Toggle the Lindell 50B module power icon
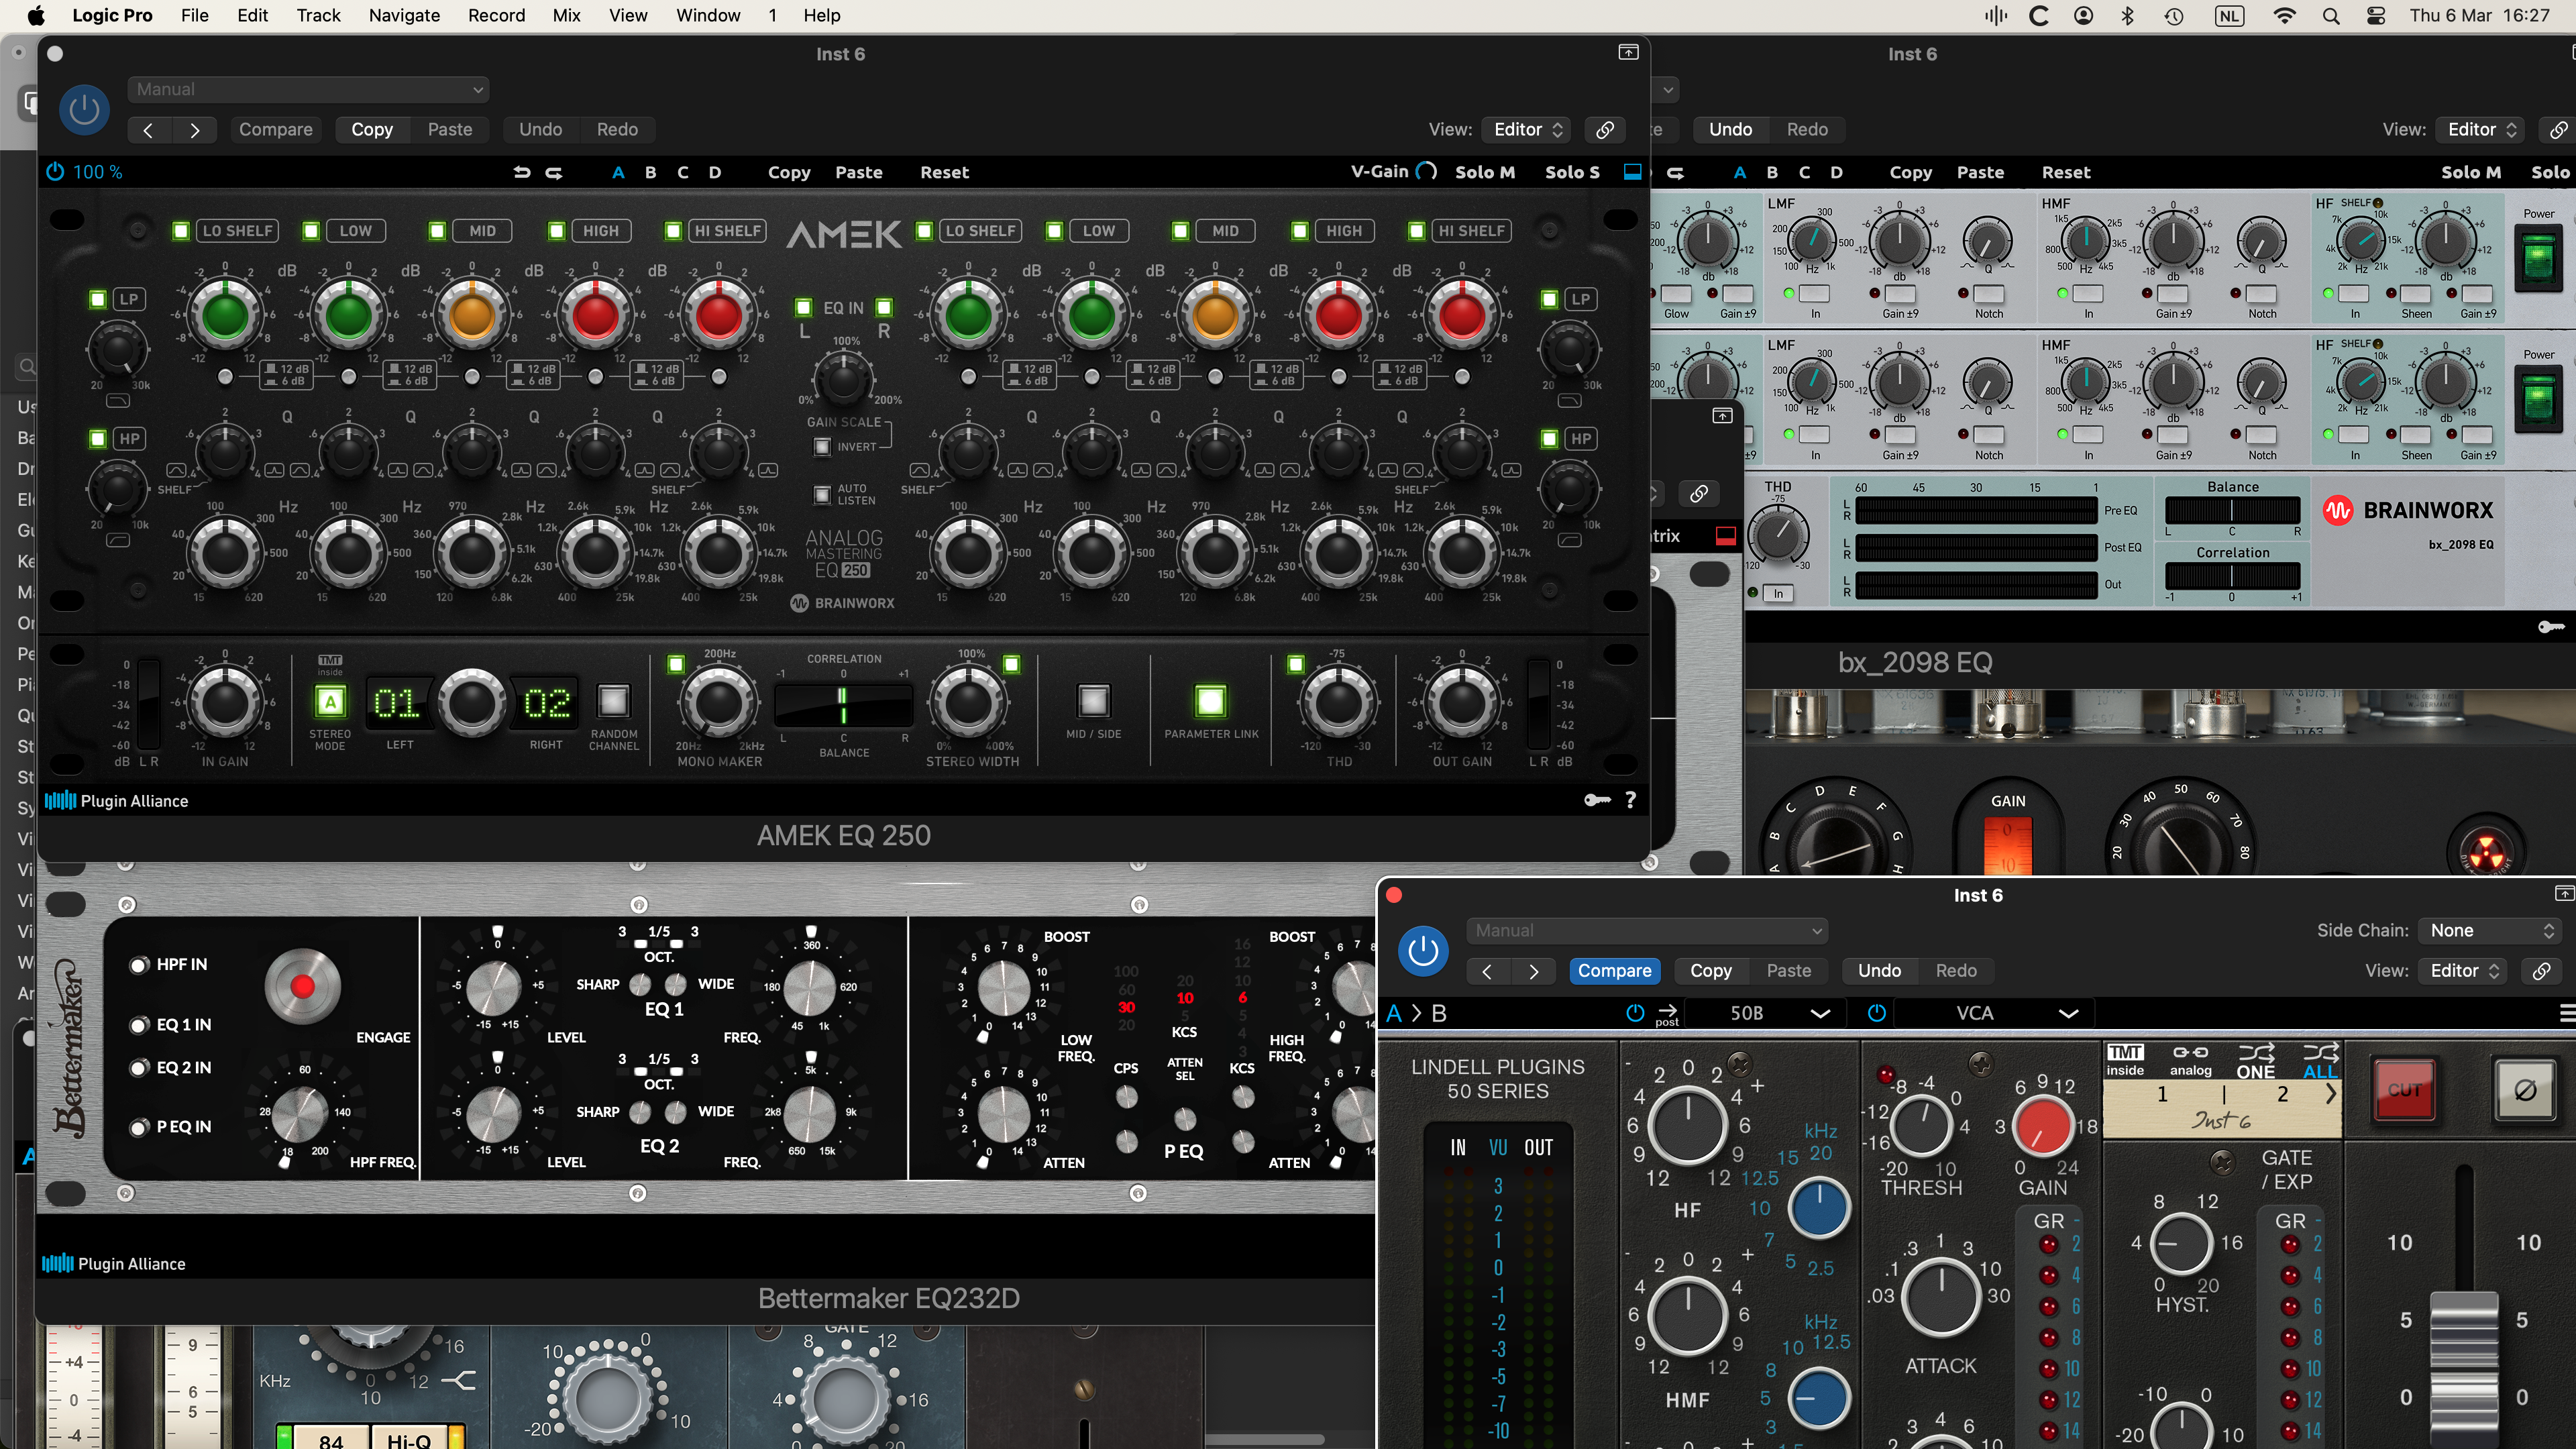The image size is (2576, 1449). (x=1635, y=1013)
